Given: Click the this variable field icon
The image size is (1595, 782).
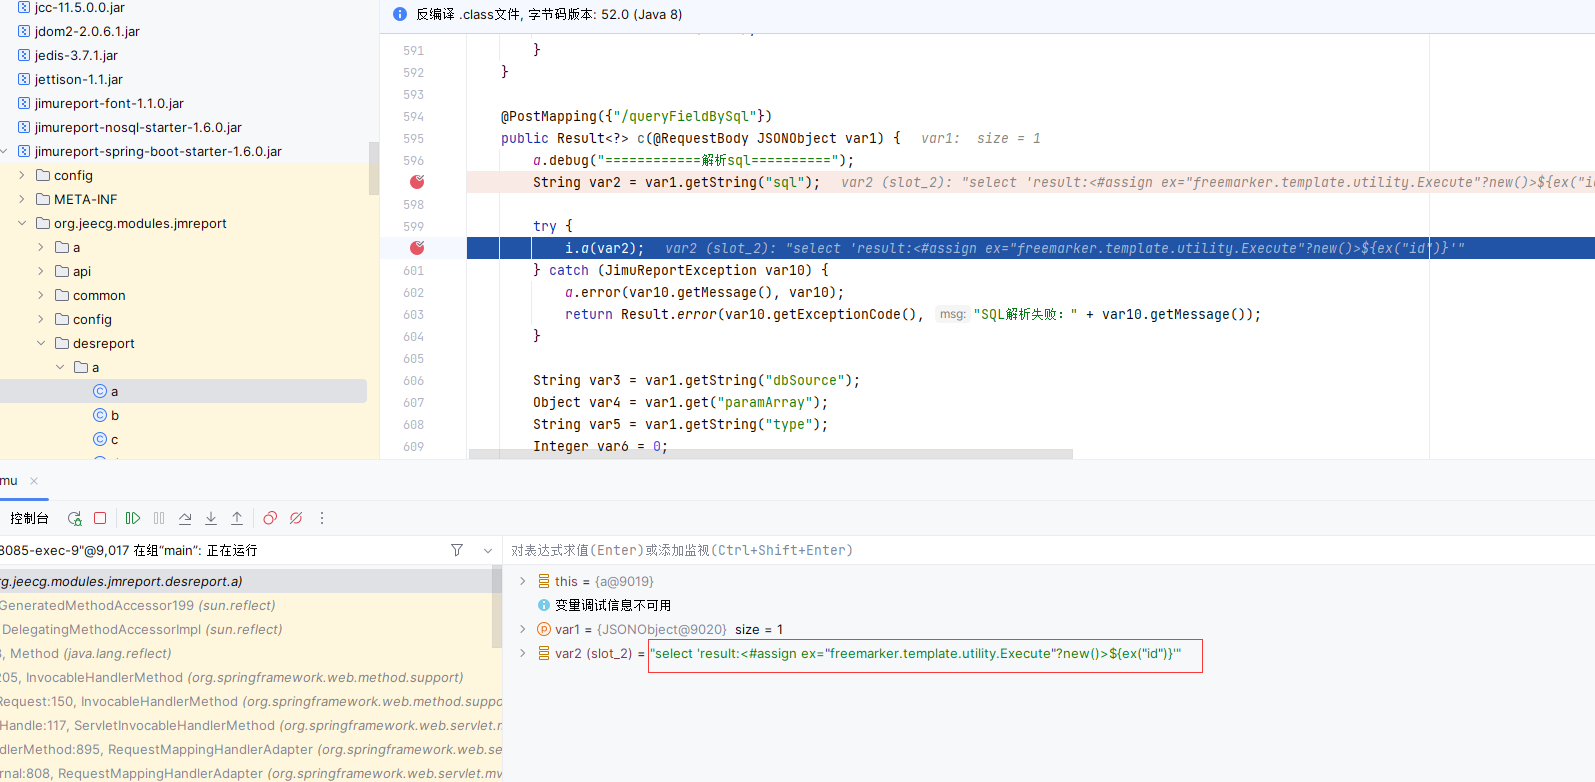Looking at the screenshot, I should [x=544, y=581].
